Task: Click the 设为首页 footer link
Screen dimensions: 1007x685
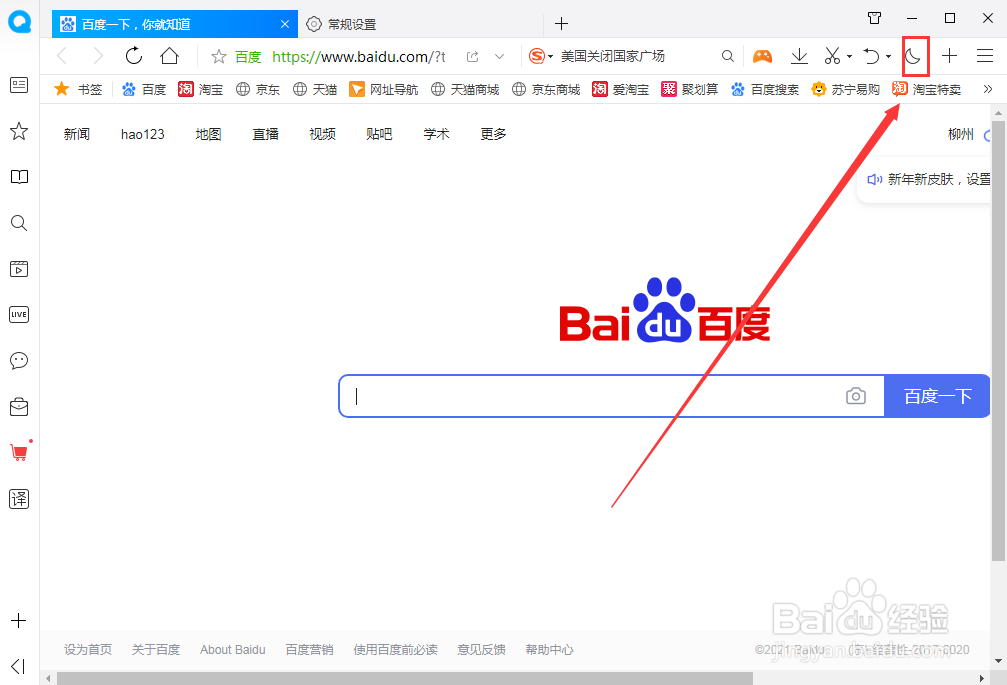Action: pos(88,650)
